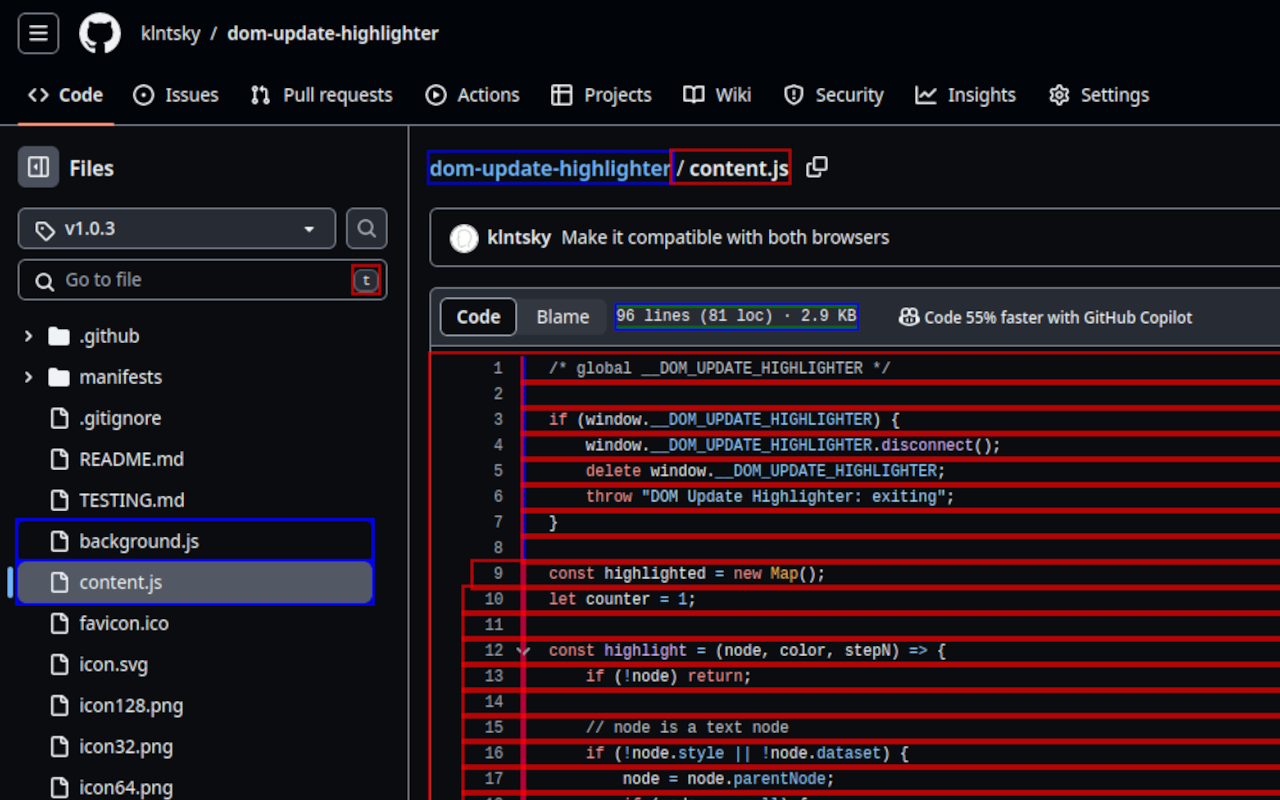The image size is (1280, 800).
Task: Open file search with the magnifying glass icon
Action: [x=366, y=228]
